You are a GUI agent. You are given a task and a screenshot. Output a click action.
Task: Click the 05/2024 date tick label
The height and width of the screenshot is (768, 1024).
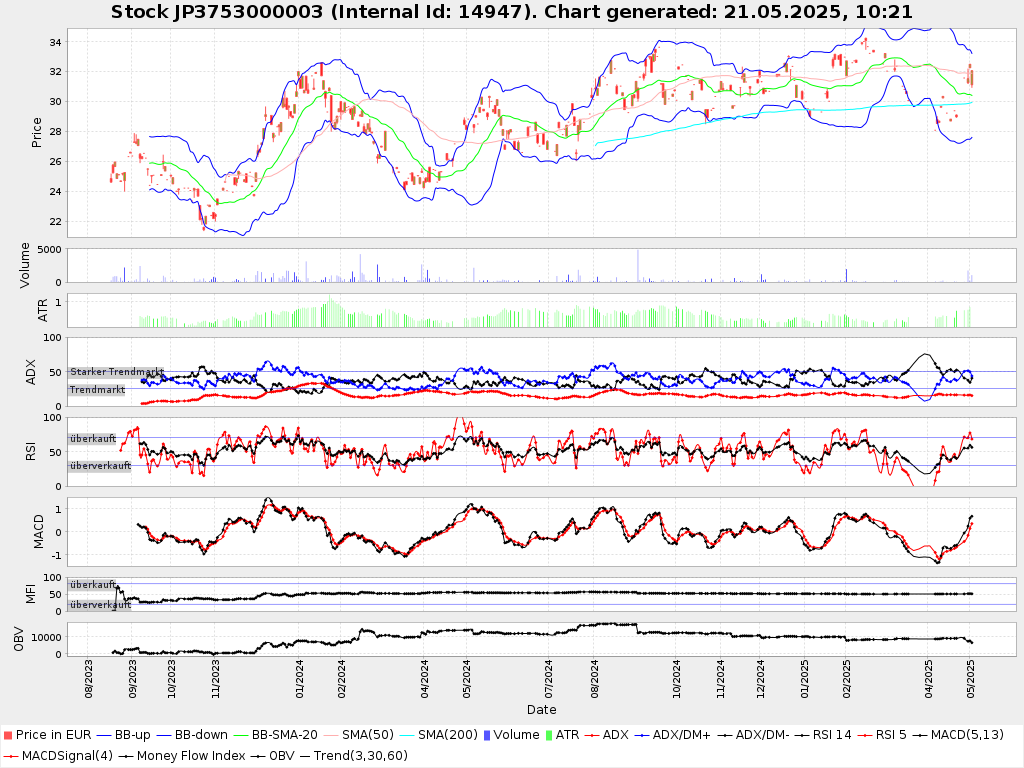point(466,679)
